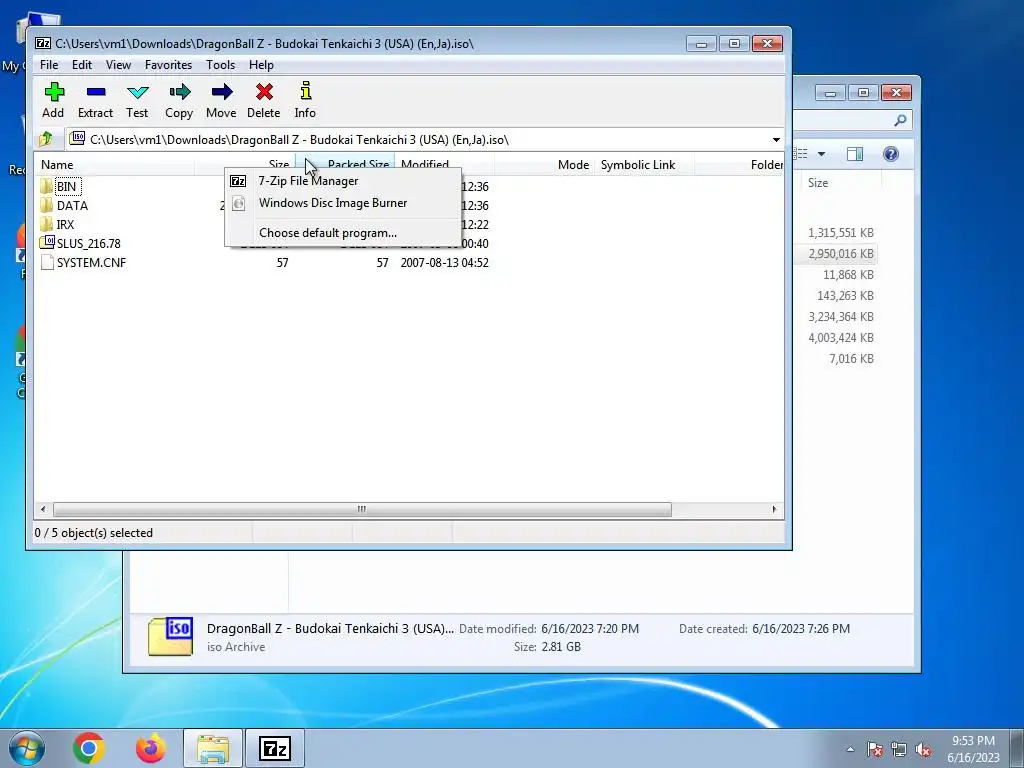Click the Action Center flag tray icon
1024x768 pixels.
point(875,749)
